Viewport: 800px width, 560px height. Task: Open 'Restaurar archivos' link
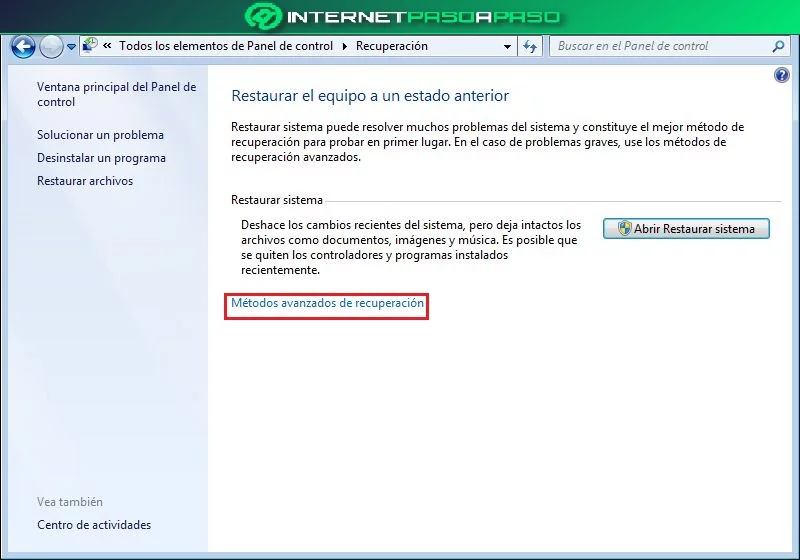point(85,181)
